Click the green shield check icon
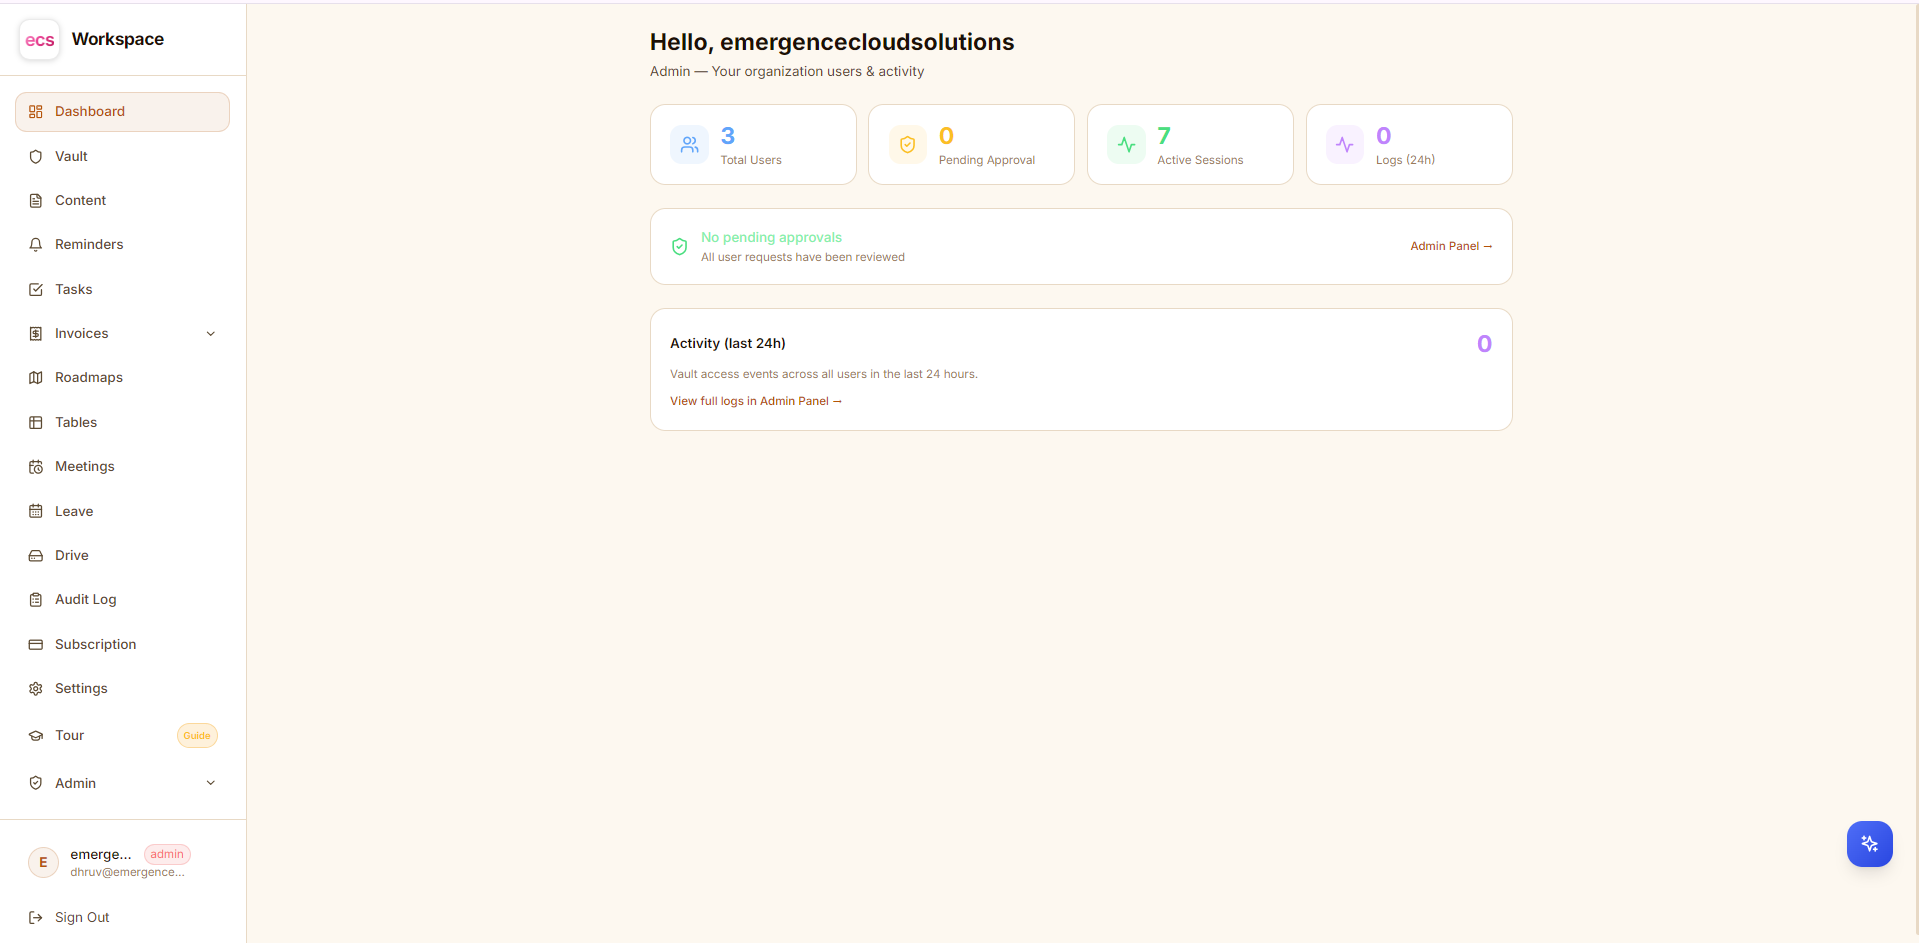 [x=680, y=247]
